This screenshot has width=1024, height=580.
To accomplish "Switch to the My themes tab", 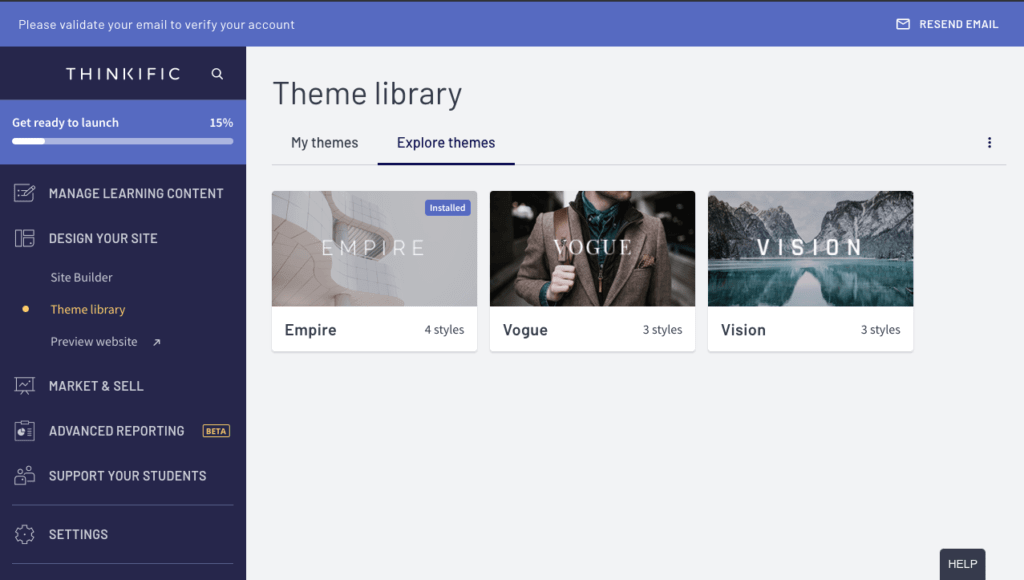I will 324,142.
